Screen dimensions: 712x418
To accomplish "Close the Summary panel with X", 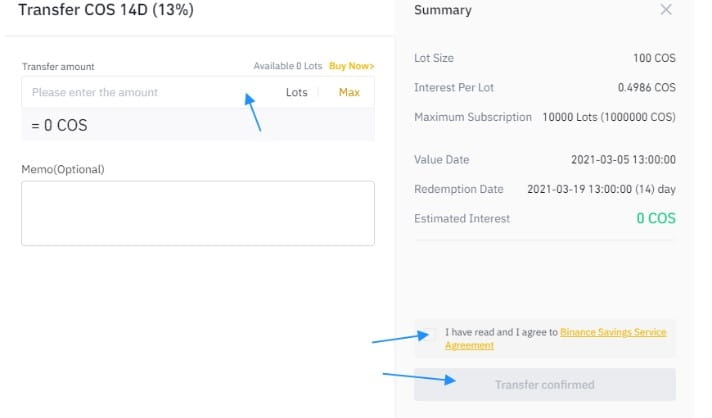I will coord(667,10).
